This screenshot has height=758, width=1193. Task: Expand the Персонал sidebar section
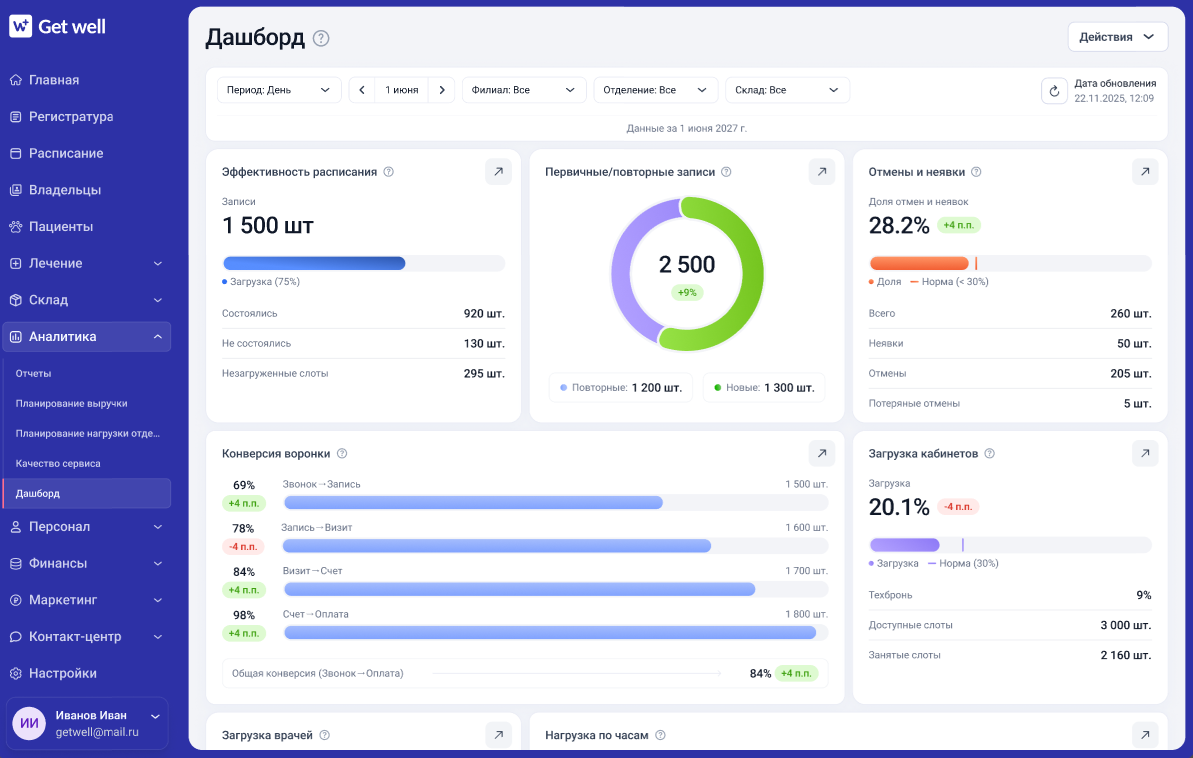(x=87, y=527)
